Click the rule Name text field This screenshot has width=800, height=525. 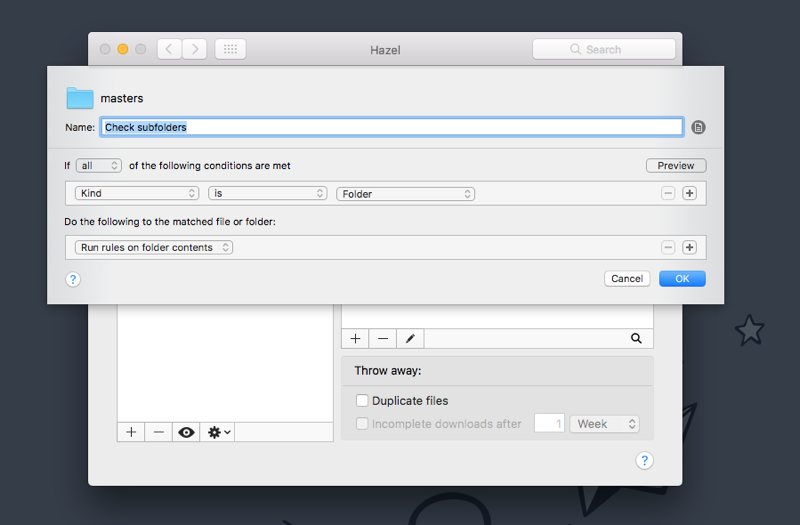click(x=391, y=127)
